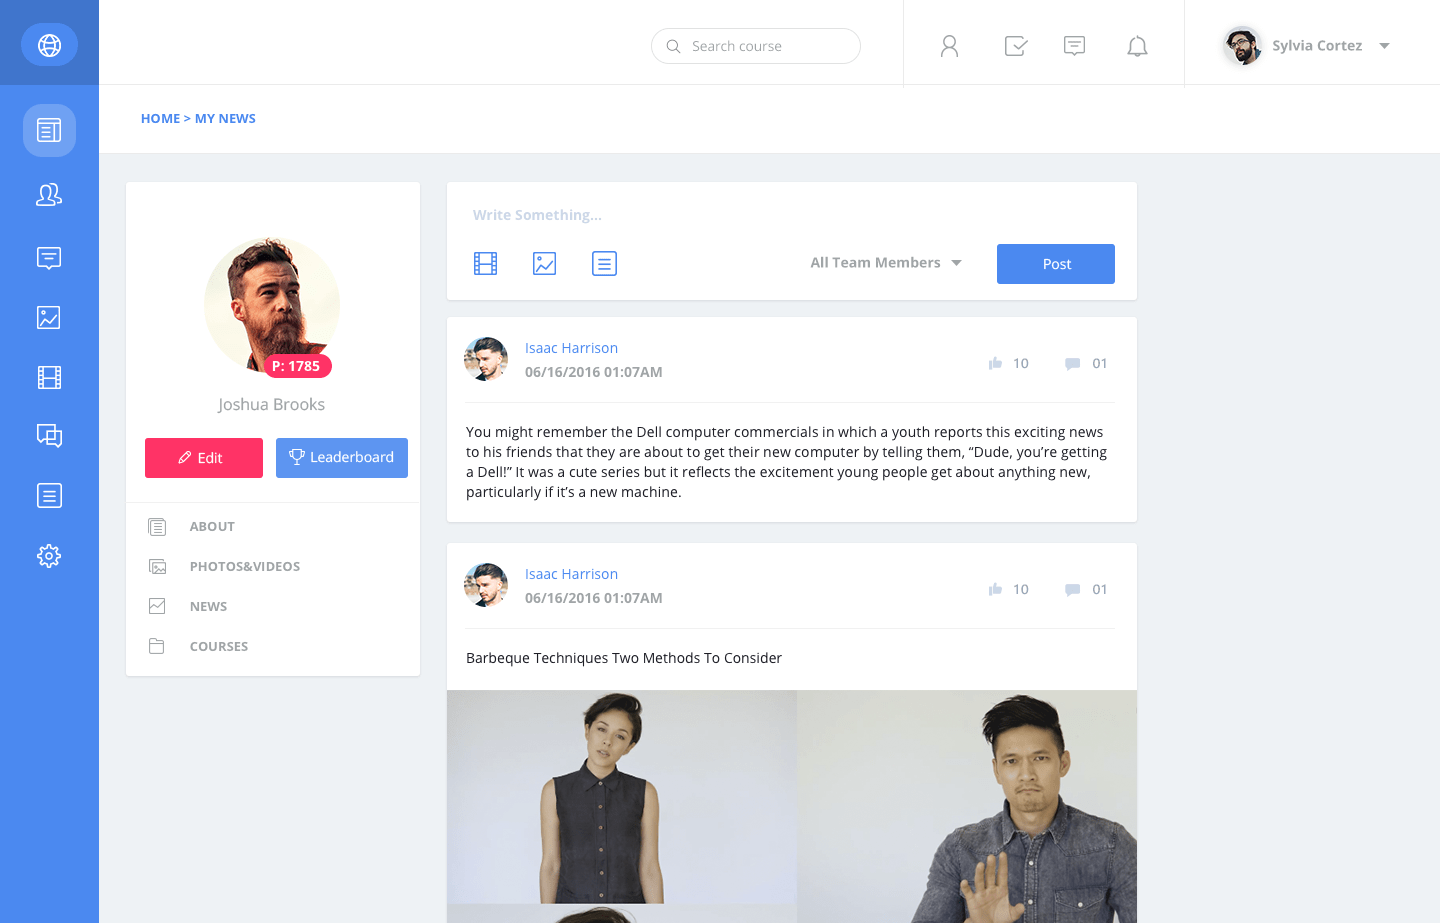1440x923 pixels.
Task: Click Barbeque Techniques Two Methods To Consider
Action: click(624, 658)
